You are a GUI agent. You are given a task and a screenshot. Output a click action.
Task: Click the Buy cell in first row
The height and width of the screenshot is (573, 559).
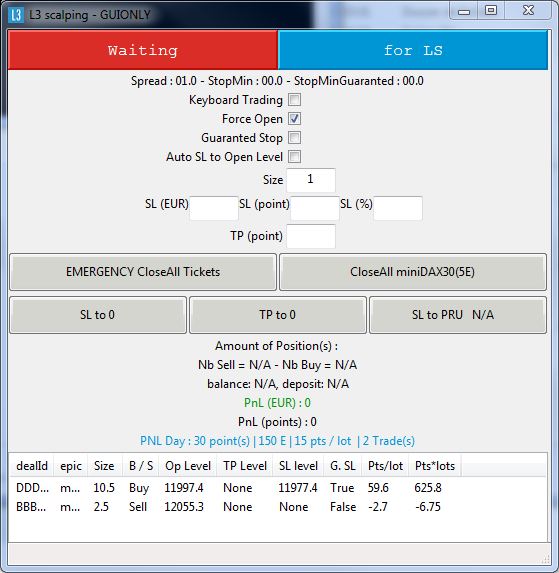139,487
